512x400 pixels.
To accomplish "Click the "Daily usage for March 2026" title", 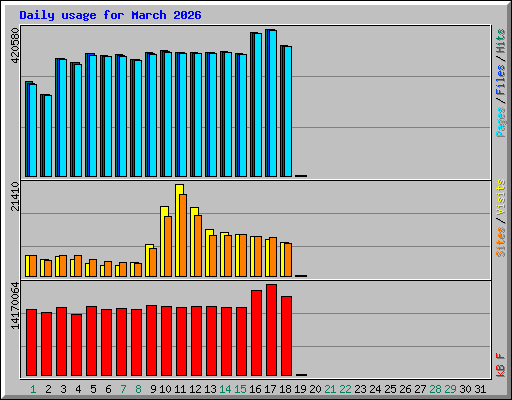I will 110,15.
